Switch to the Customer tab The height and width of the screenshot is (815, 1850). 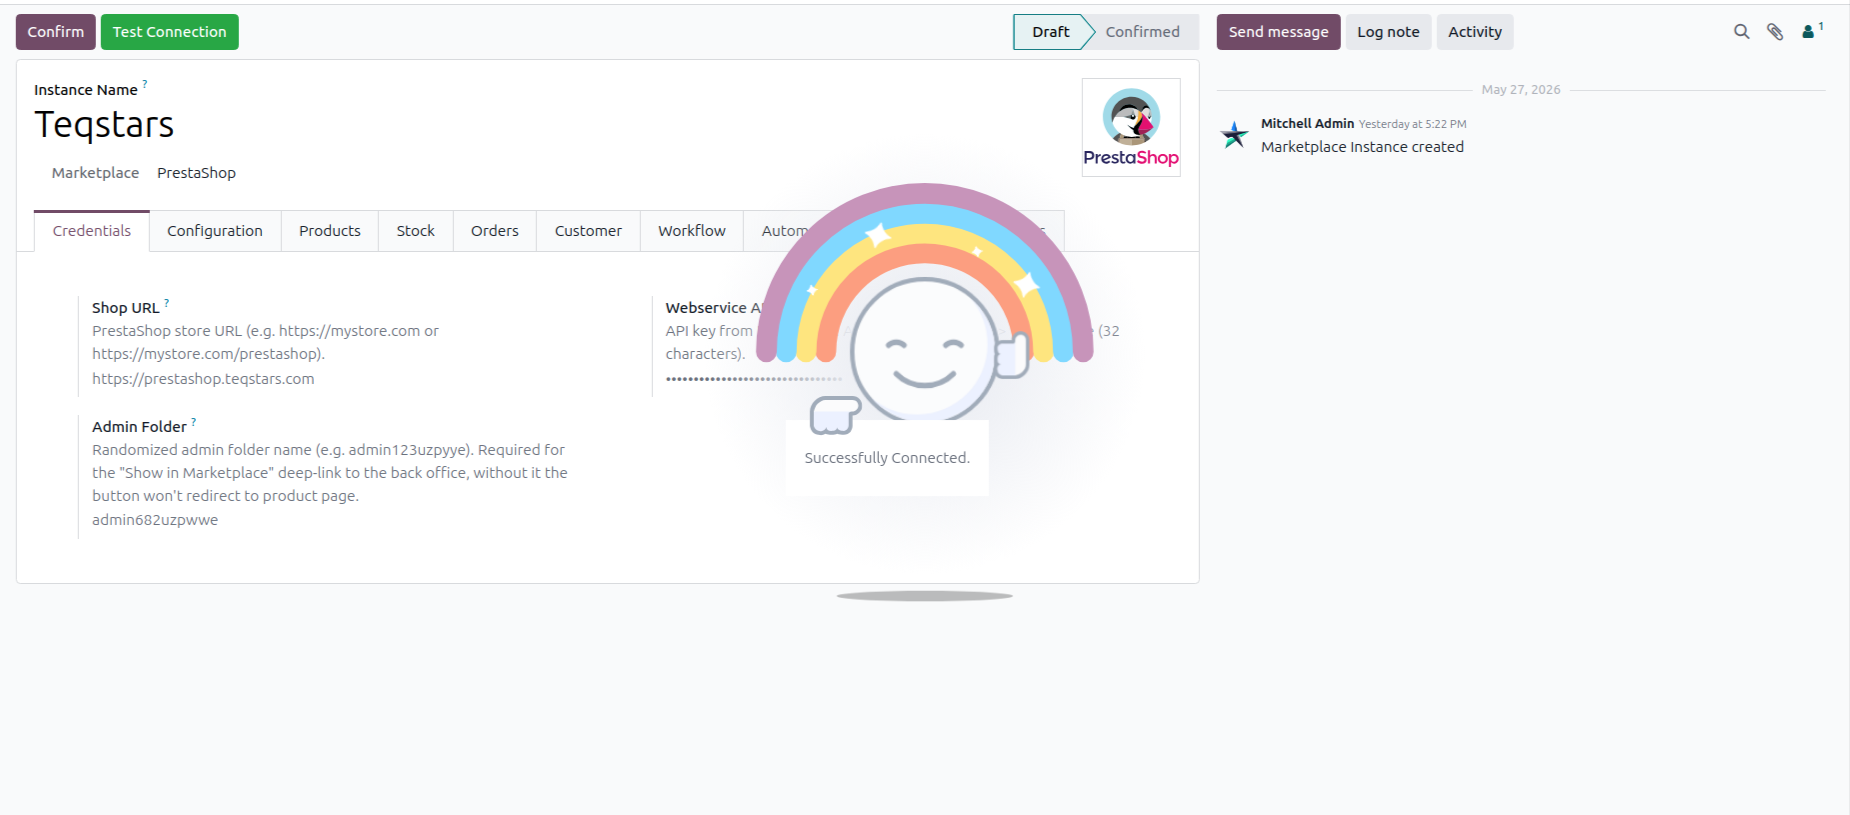tap(588, 231)
